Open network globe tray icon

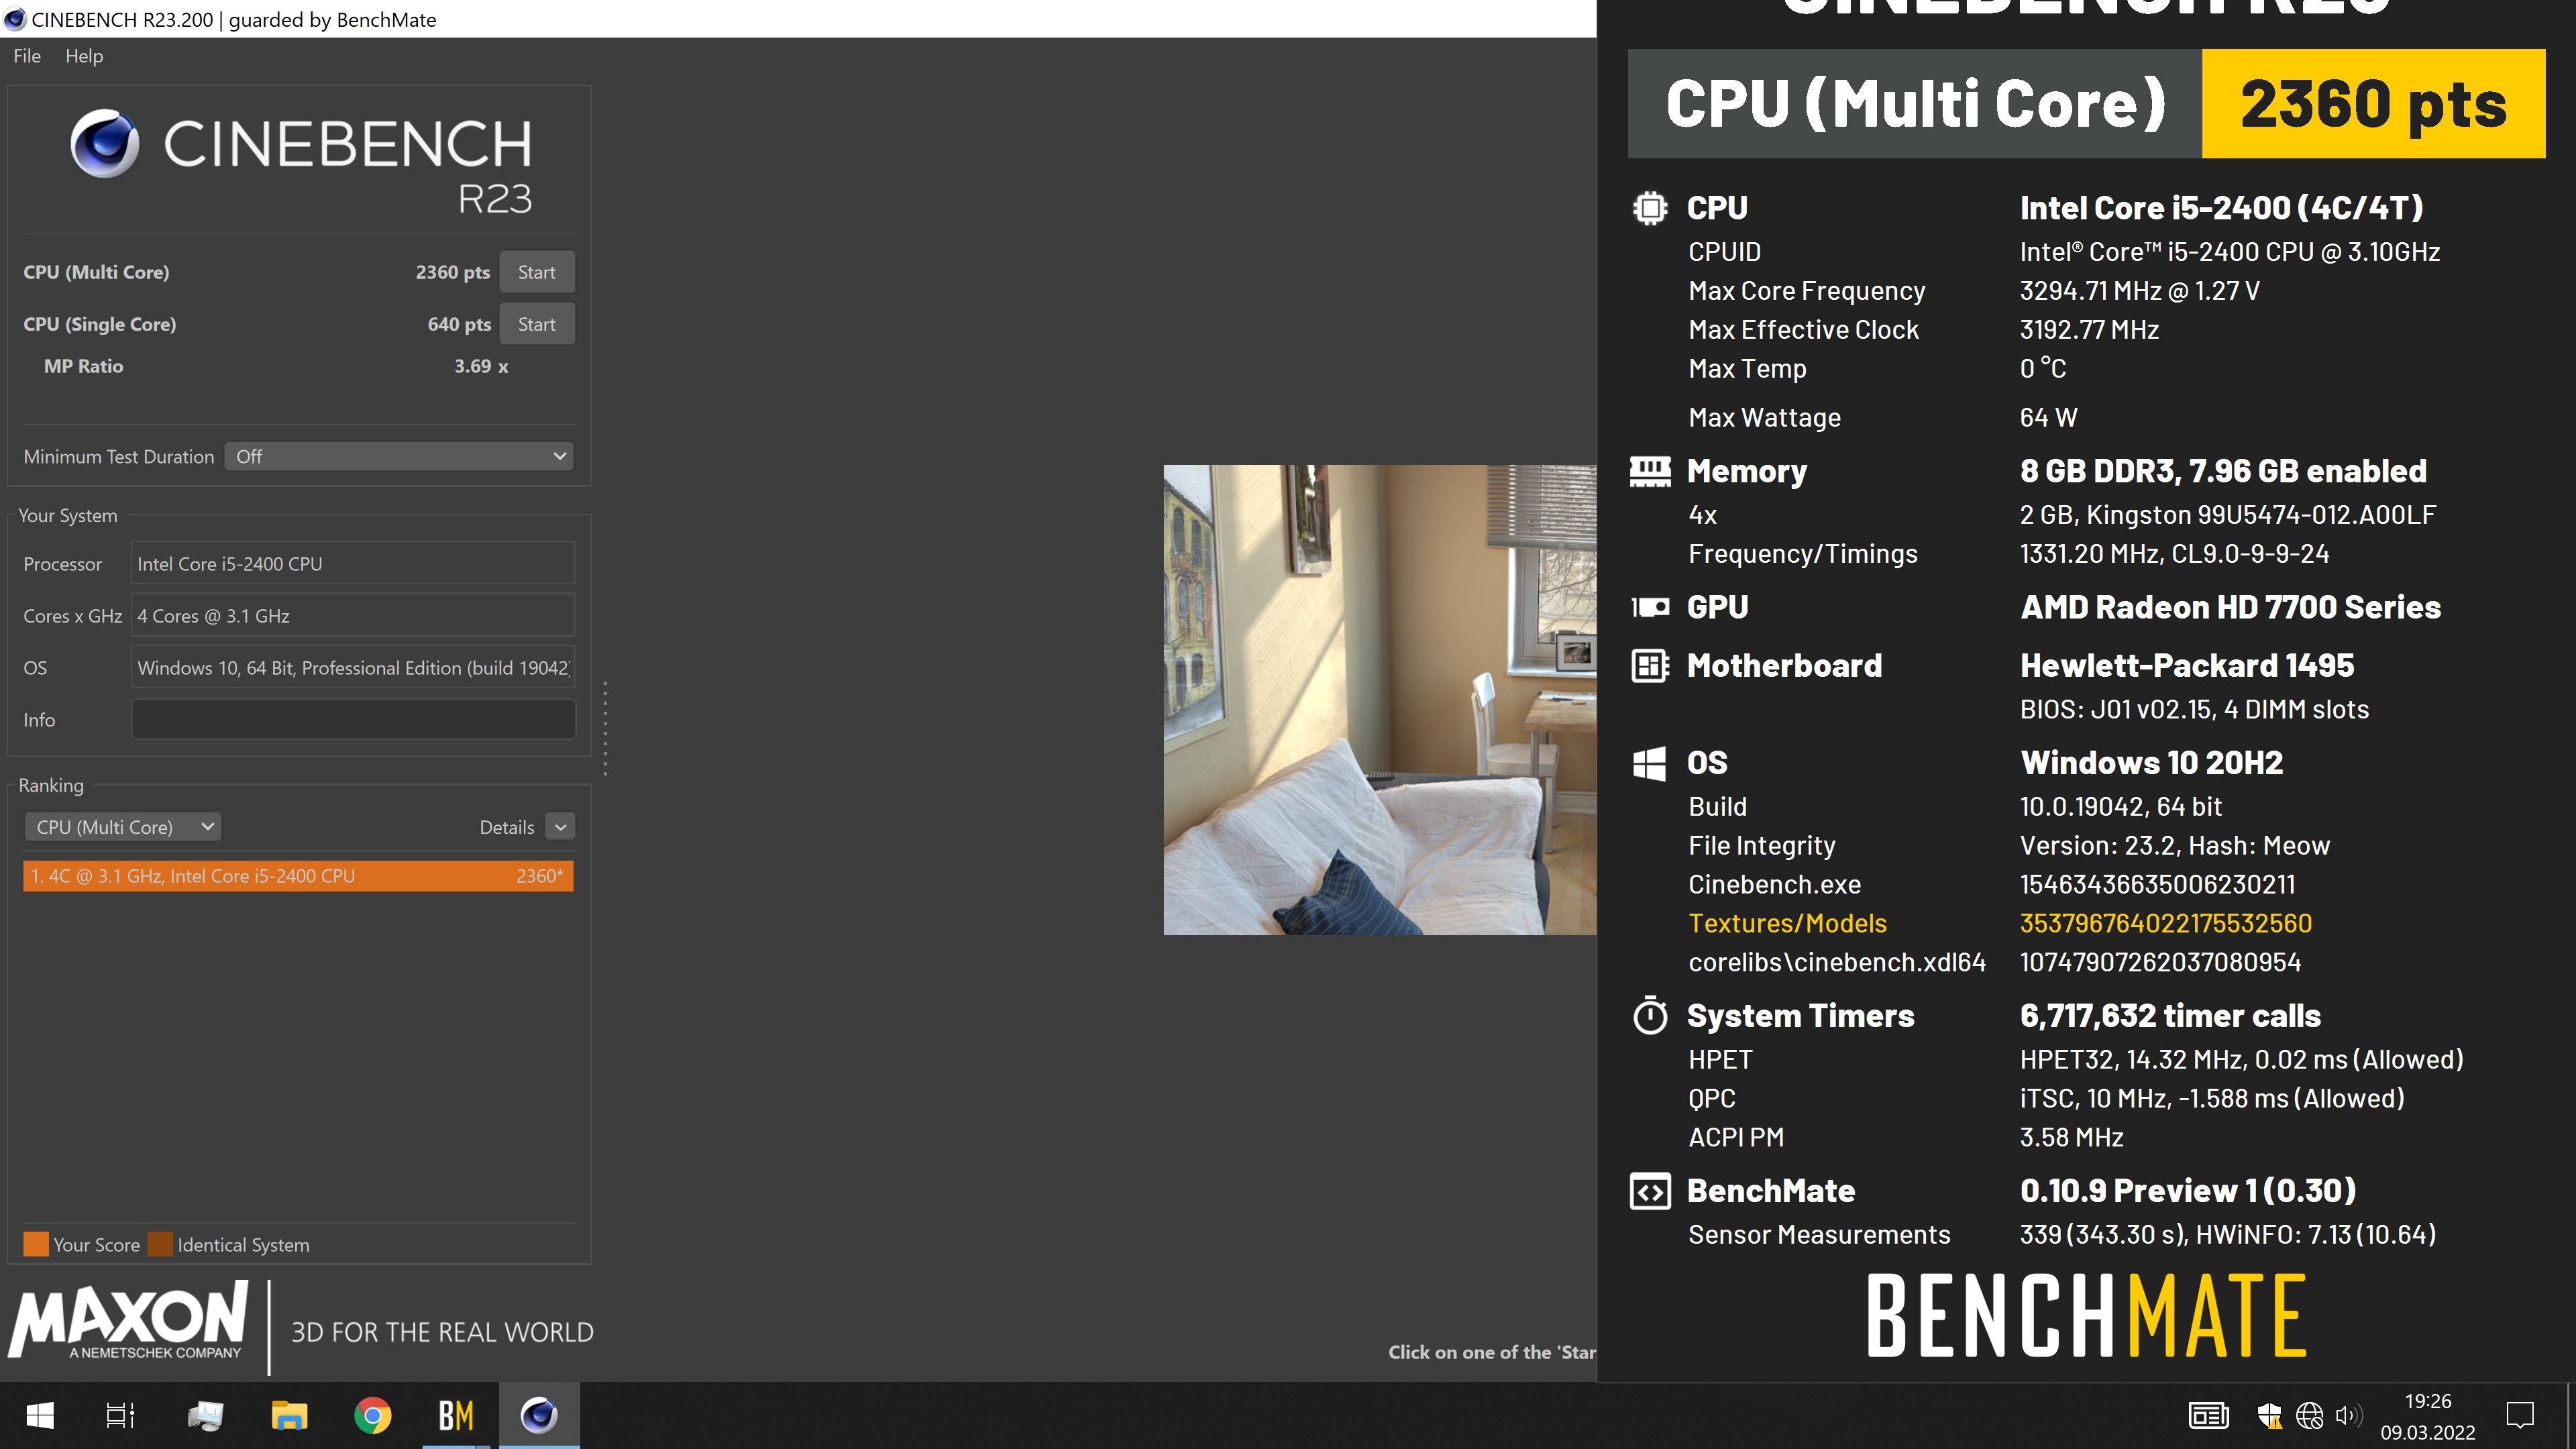2309,1416
